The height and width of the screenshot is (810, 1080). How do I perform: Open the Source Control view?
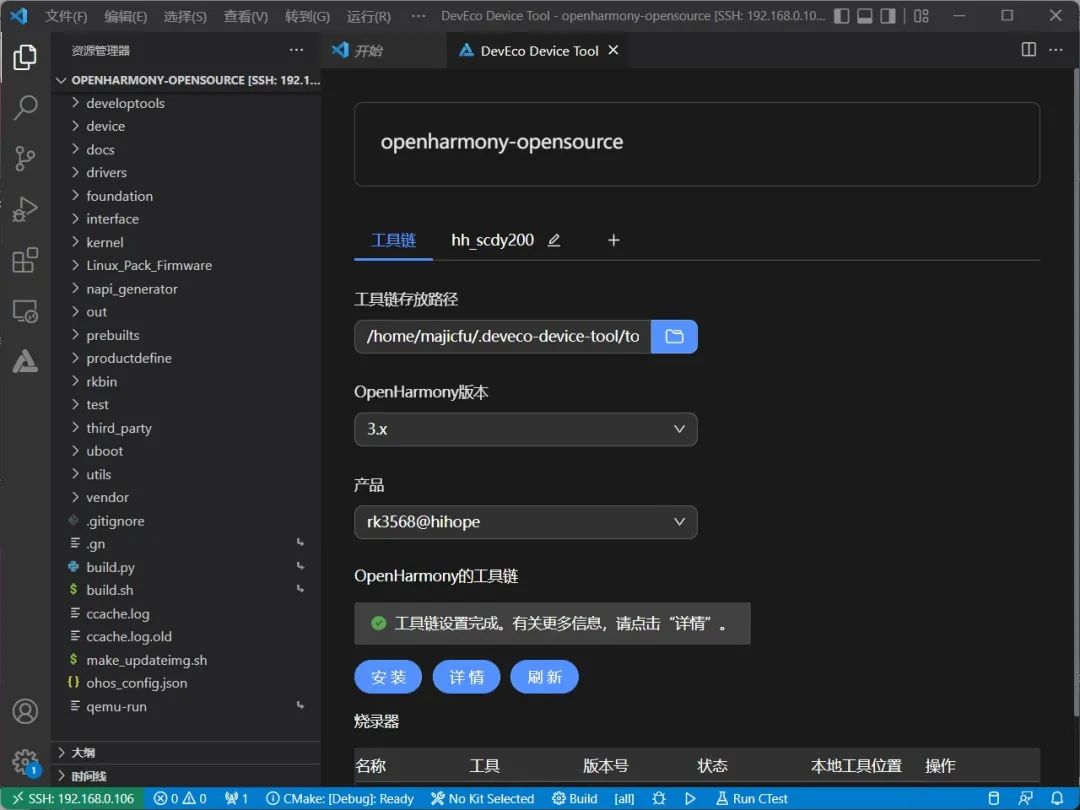coord(25,158)
